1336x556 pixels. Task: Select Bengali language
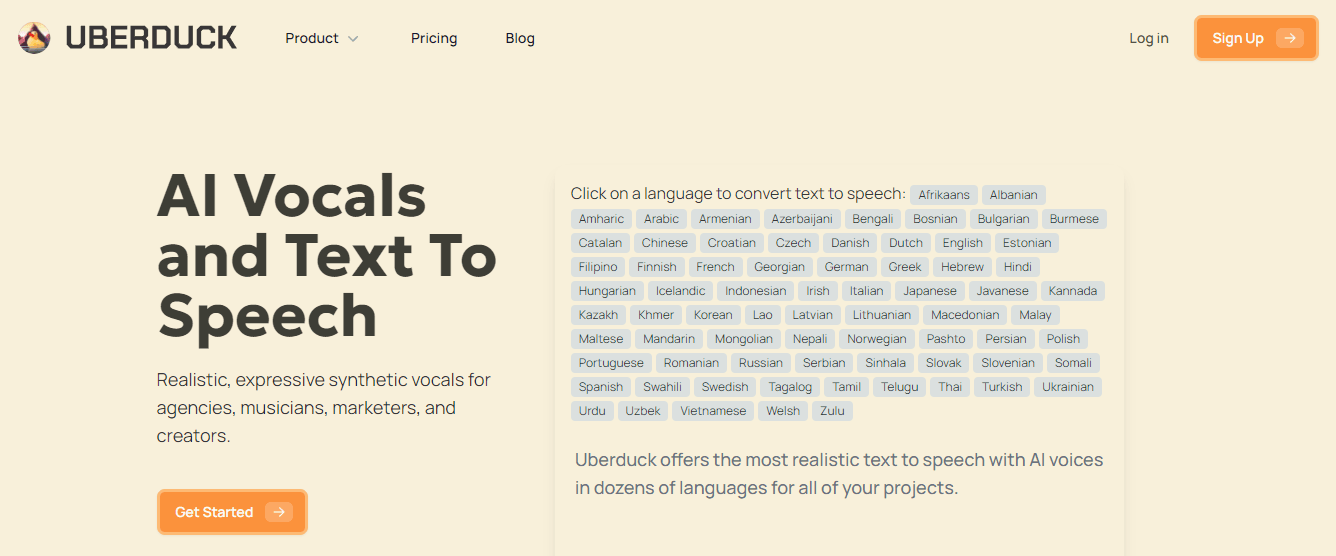tap(873, 219)
